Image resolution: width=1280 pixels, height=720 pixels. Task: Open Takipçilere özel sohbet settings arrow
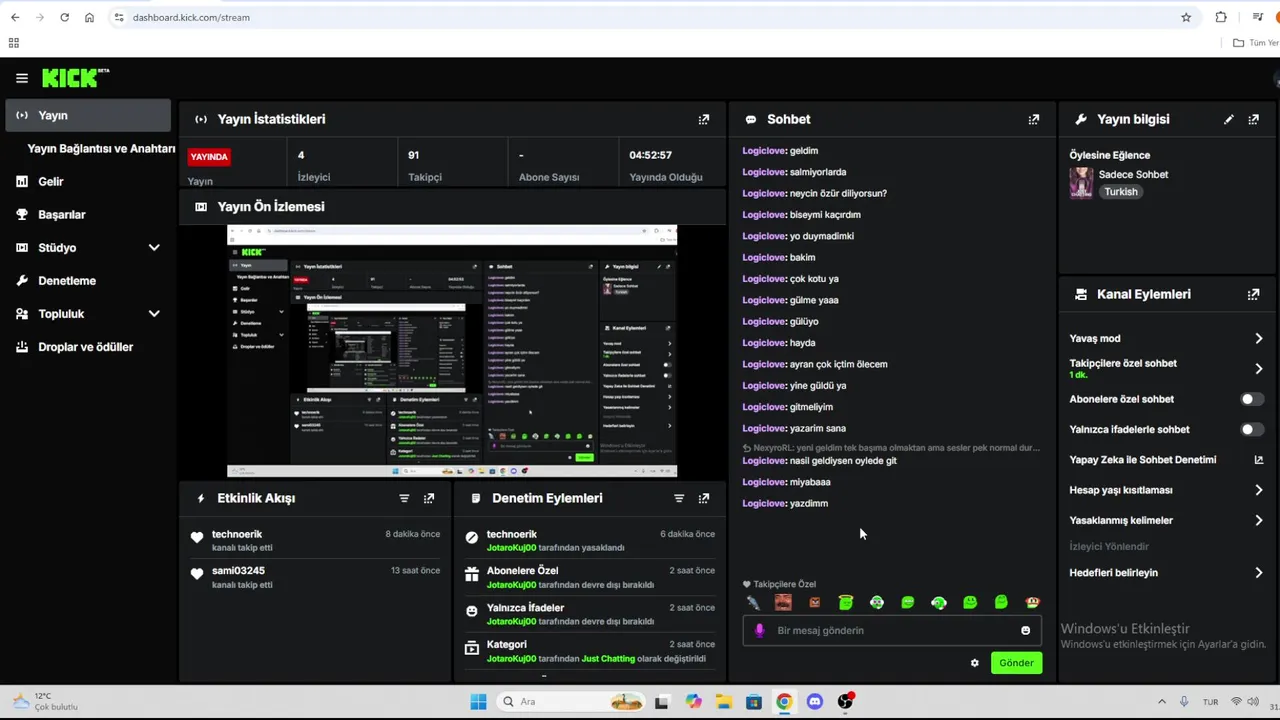click(x=1259, y=369)
